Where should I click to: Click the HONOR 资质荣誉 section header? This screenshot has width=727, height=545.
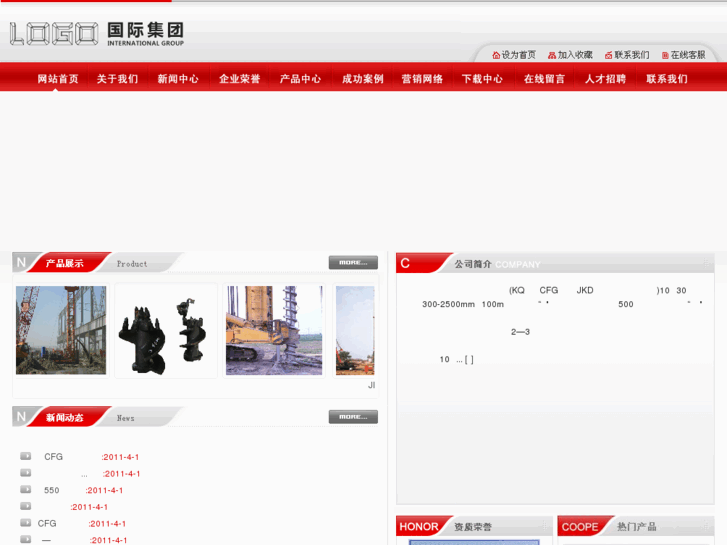[472, 526]
